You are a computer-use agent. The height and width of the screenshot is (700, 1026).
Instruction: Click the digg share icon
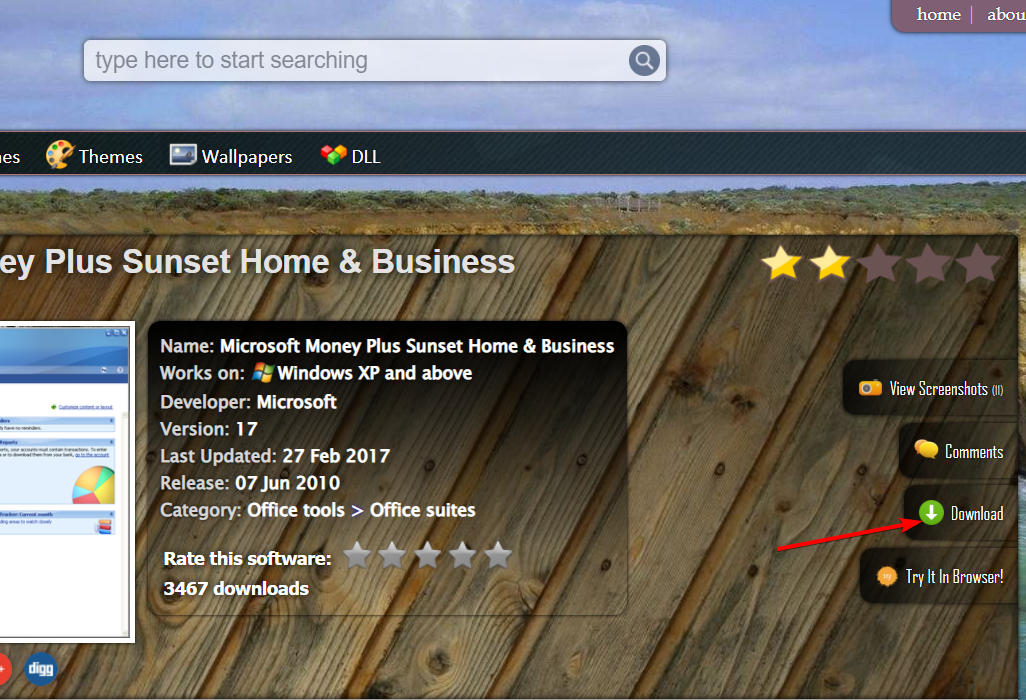pos(41,669)
